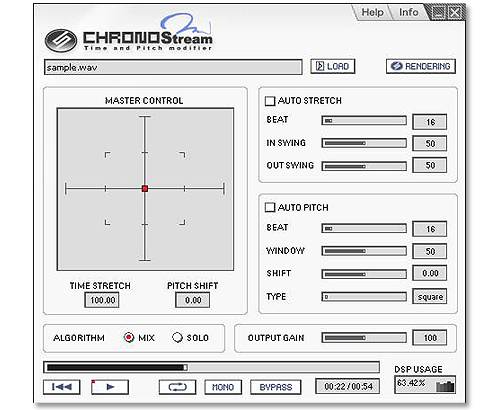Enable the AUTO STRETCH checkbox

coord(270,101)
